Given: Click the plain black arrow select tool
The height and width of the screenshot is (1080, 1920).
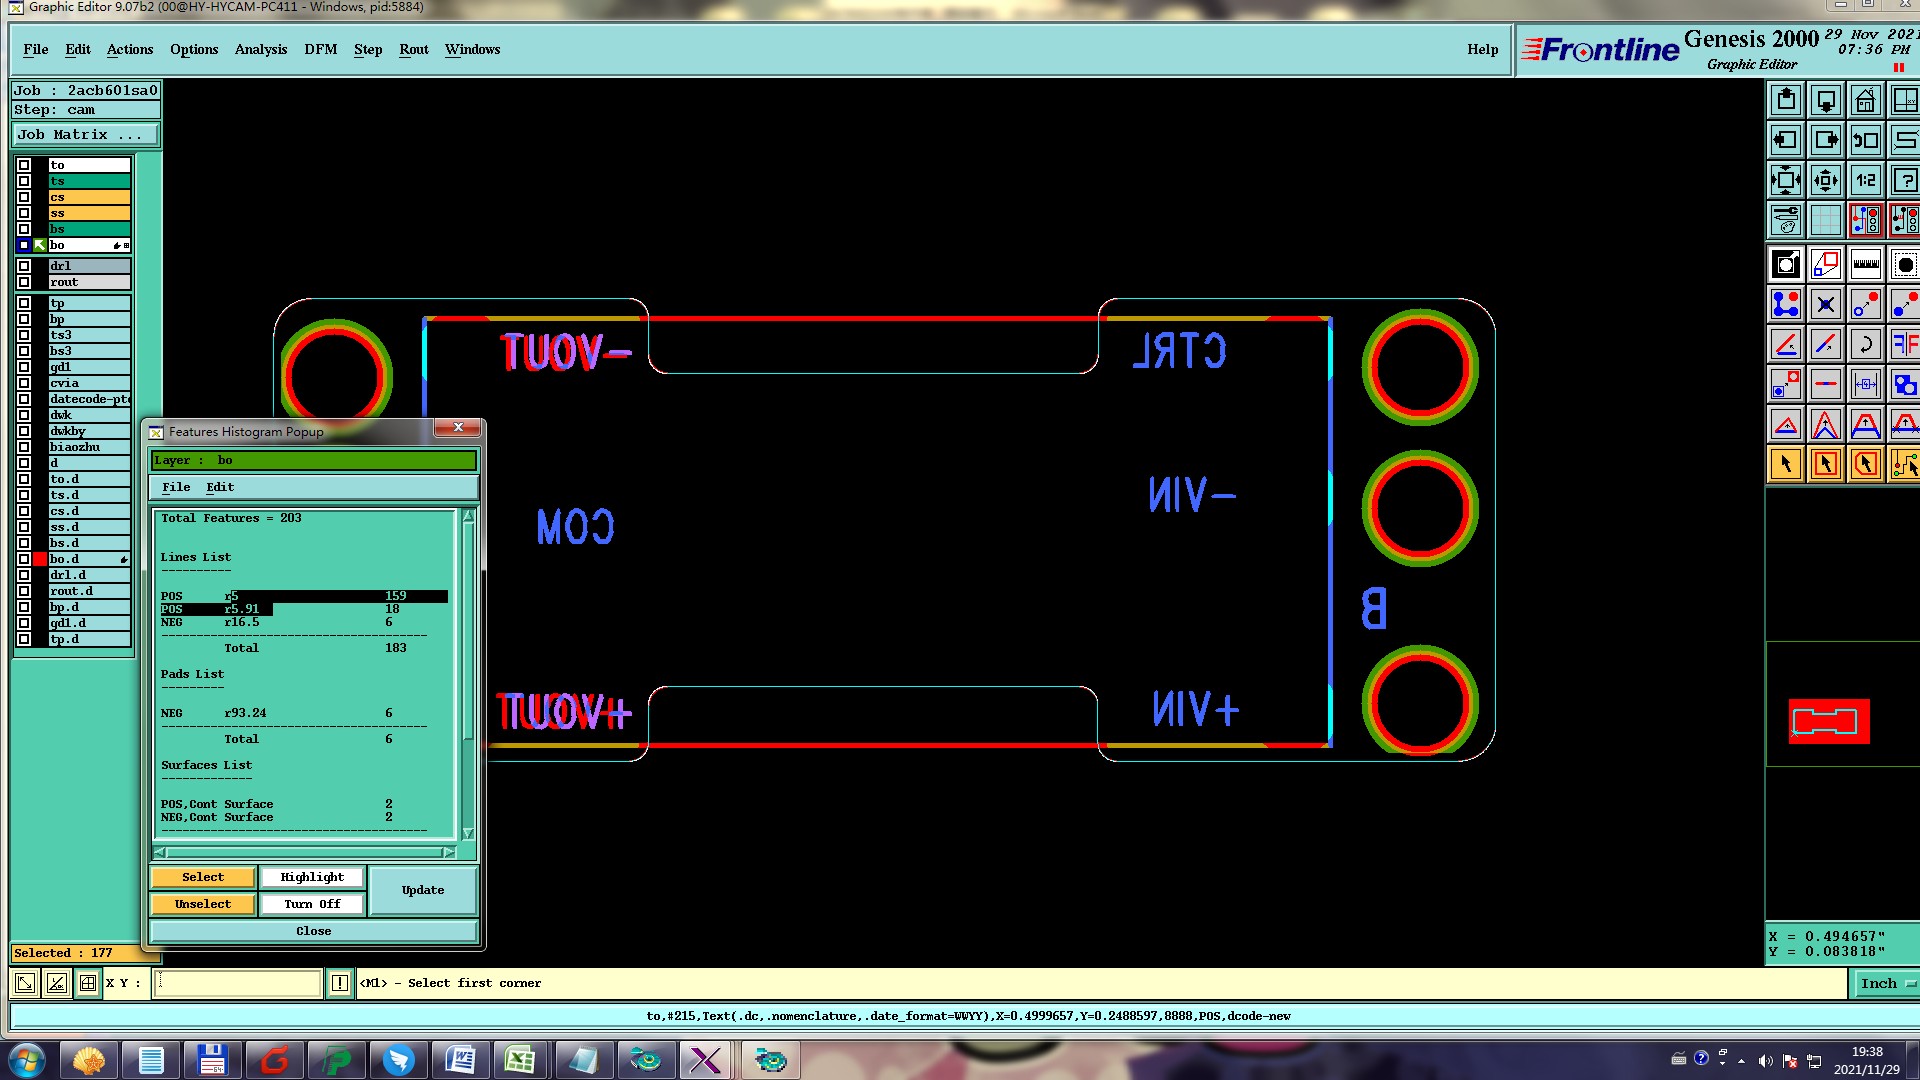Looking at the screenshot, I should pyautogui.click(x=1786, y=465).
